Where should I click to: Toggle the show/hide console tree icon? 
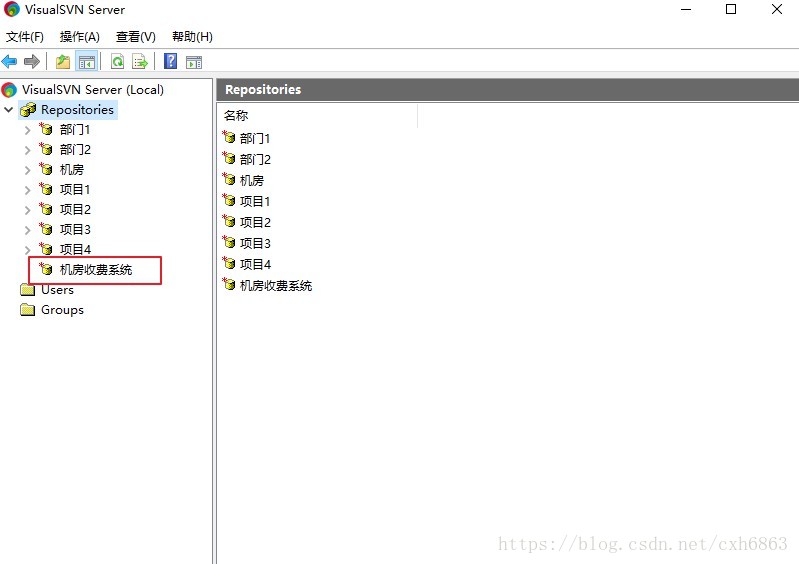click(87, 62)
